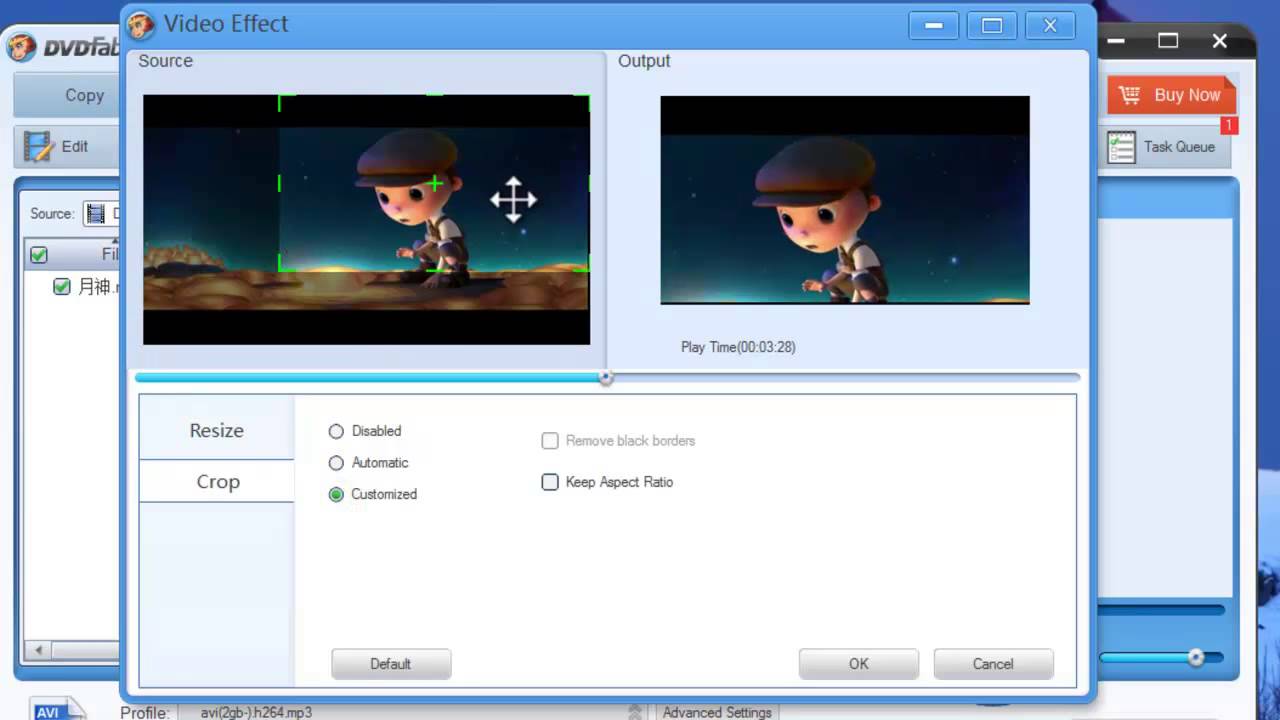Open the Task Queue list icon
The image size is (1280, 720).
[1122, 147]
